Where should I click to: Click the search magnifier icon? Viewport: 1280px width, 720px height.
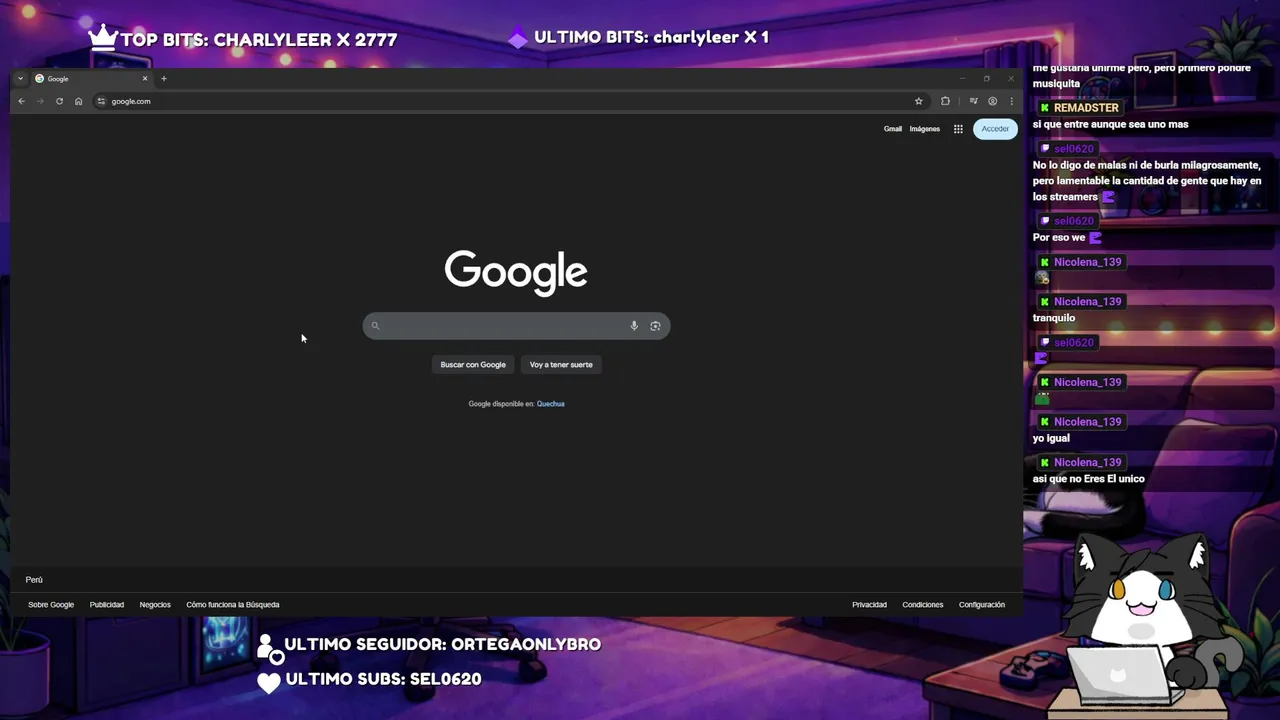(375, 326)
